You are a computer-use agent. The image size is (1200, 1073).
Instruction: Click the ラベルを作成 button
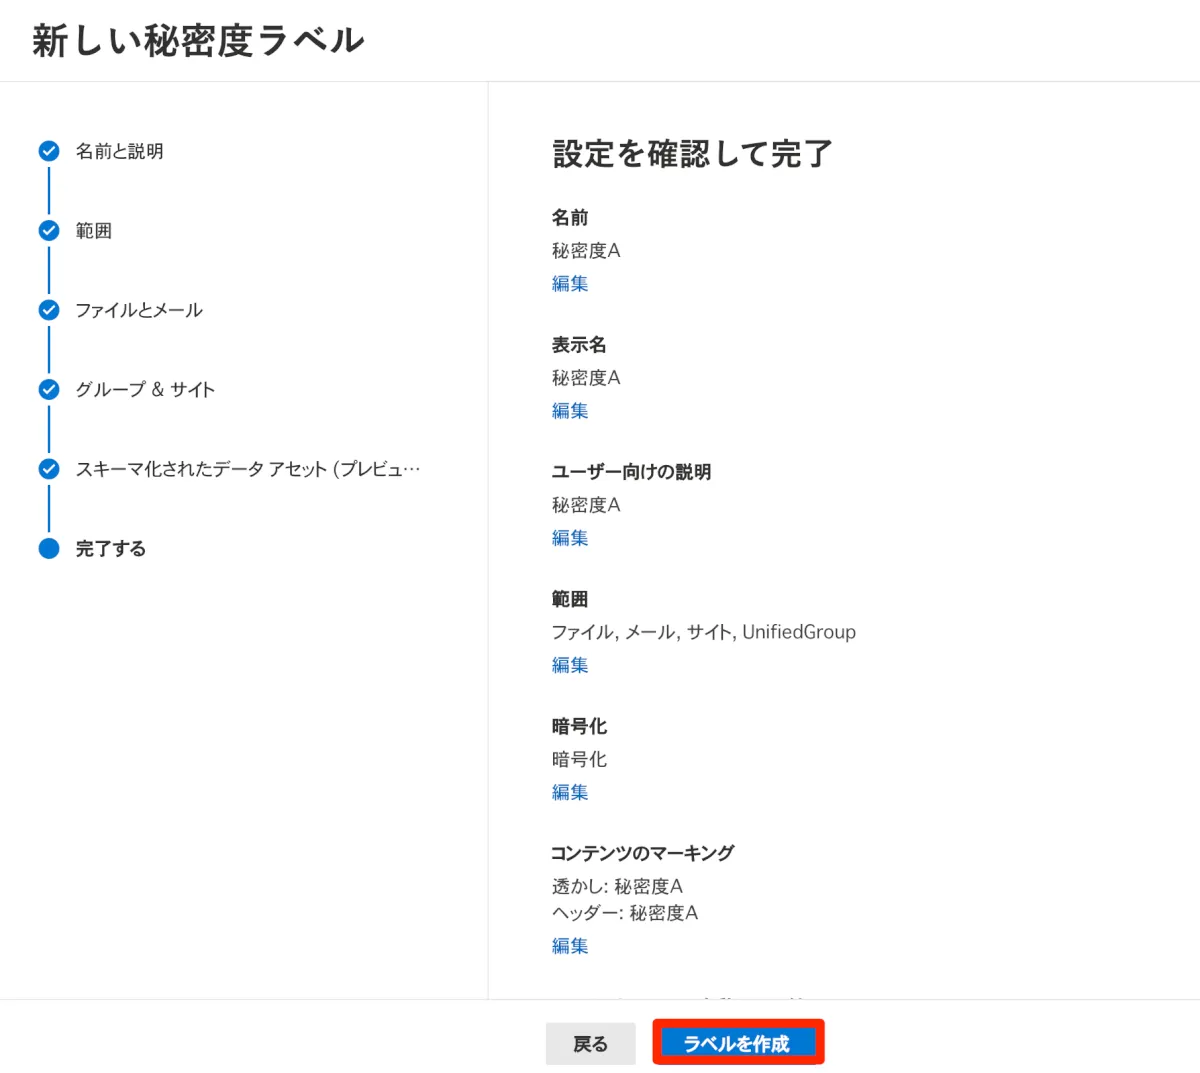tap(738, 1043)
